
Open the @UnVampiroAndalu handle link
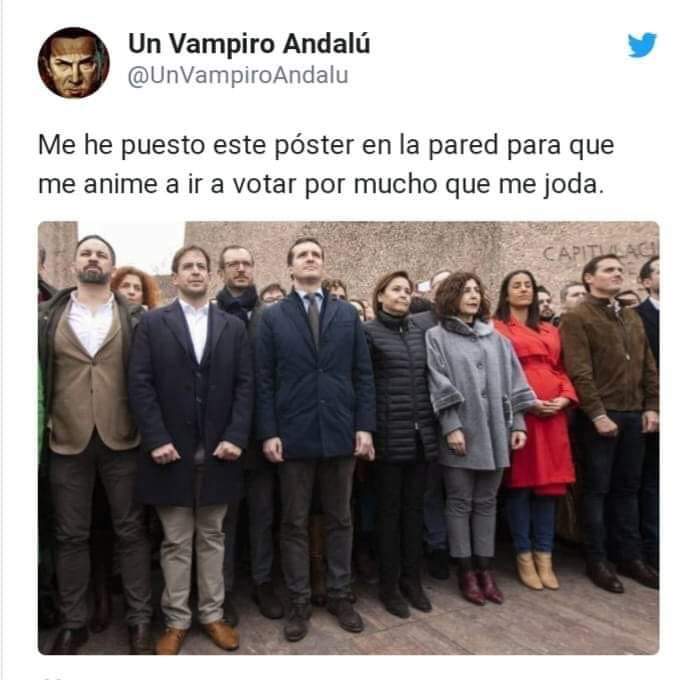coord(238,75)
